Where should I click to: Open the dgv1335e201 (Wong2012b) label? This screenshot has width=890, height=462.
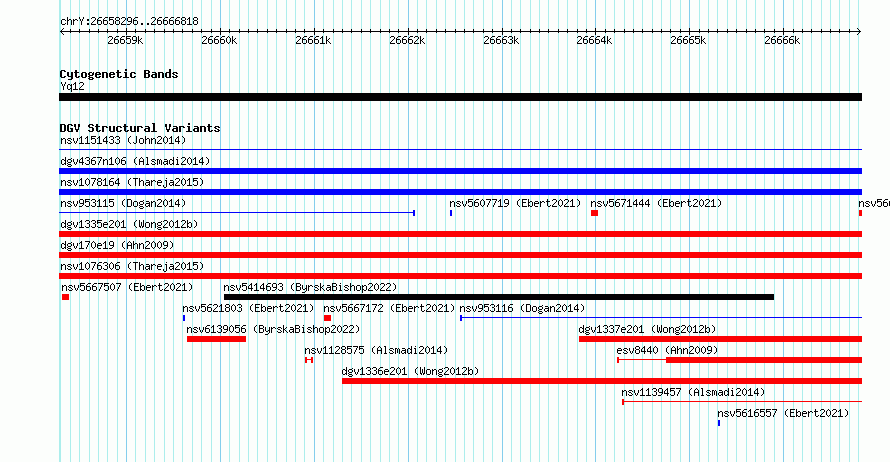[129, 224]
